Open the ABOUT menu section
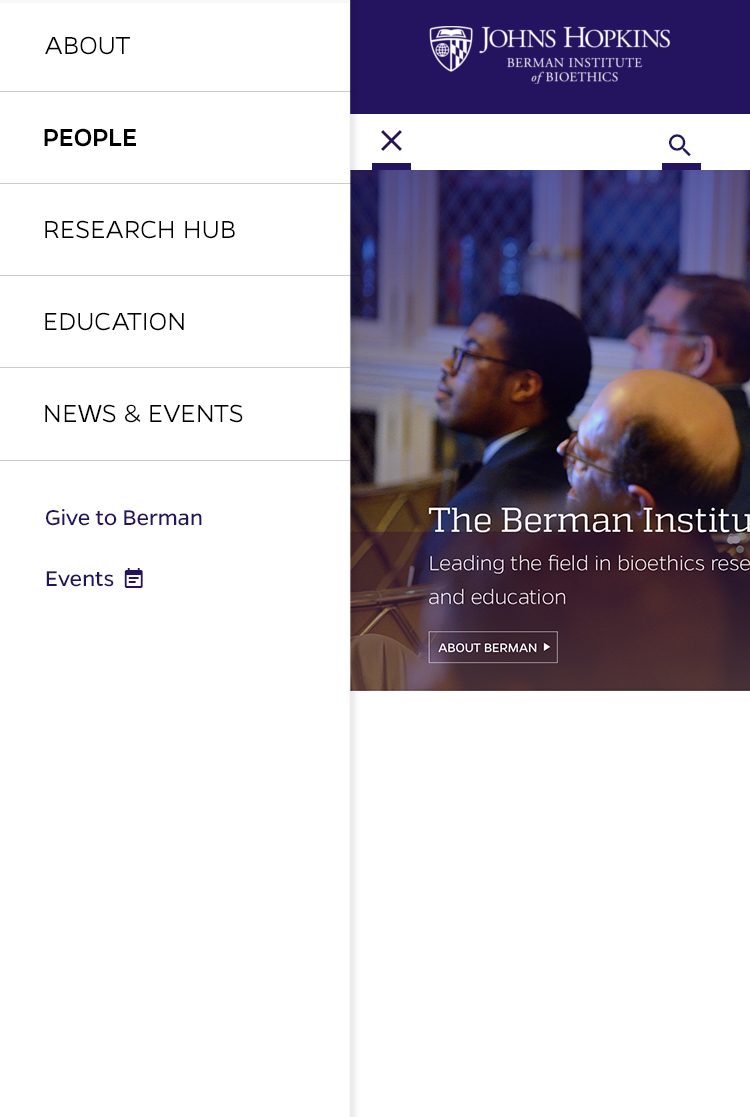This screenshot has height=1117, width=750. [175, 46]
